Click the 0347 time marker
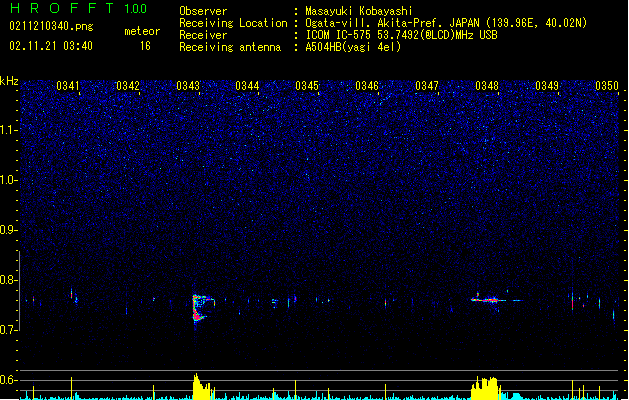This screenshot has width=629, height=400. click(x=427, y=86)
